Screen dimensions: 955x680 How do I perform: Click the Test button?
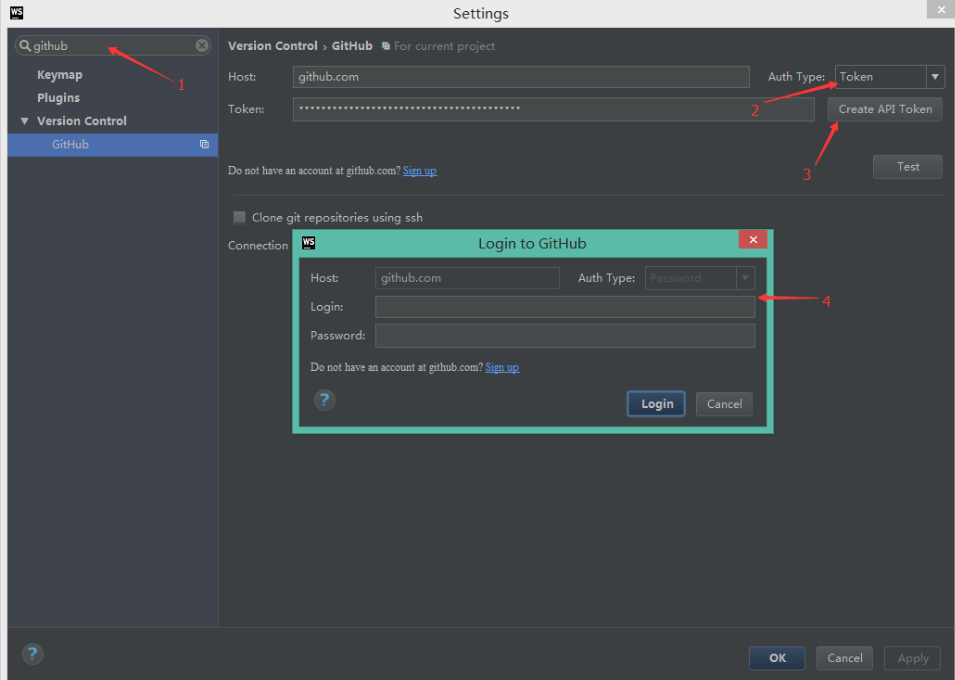point(907,166)
